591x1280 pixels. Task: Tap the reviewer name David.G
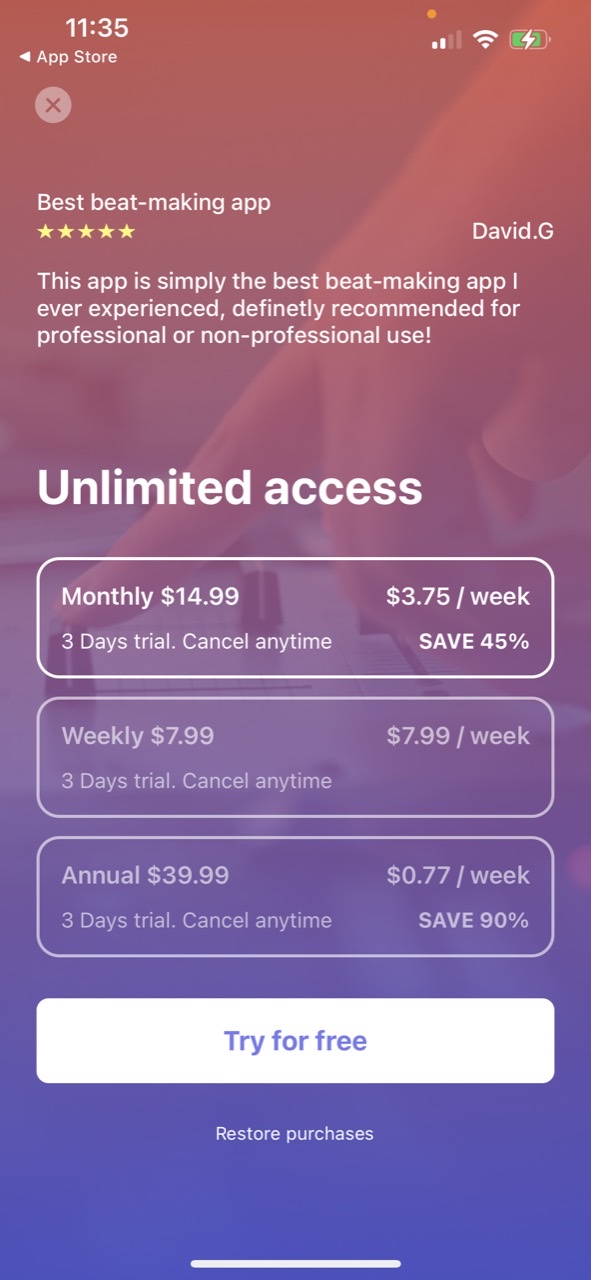[513, 232]
